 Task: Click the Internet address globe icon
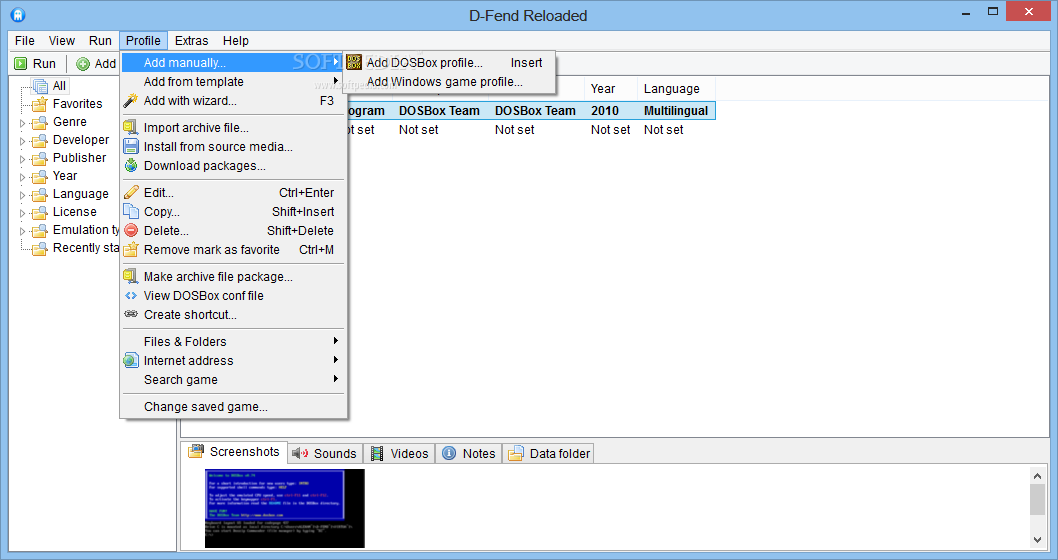pyautogui.click(x=131, y=361)
